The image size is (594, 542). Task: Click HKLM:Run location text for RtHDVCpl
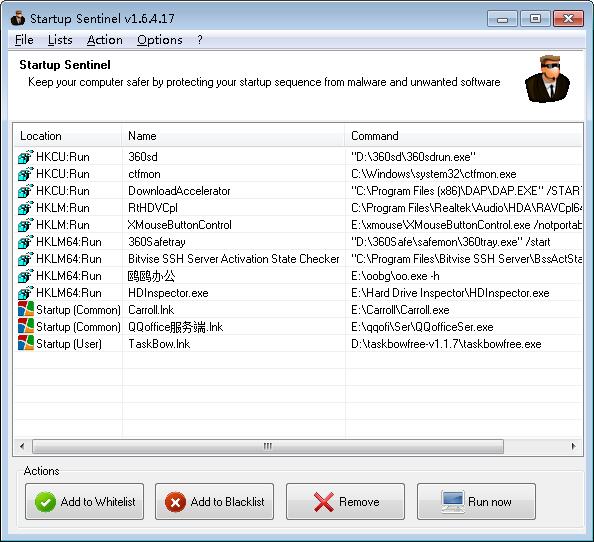[x=63, y=208]
